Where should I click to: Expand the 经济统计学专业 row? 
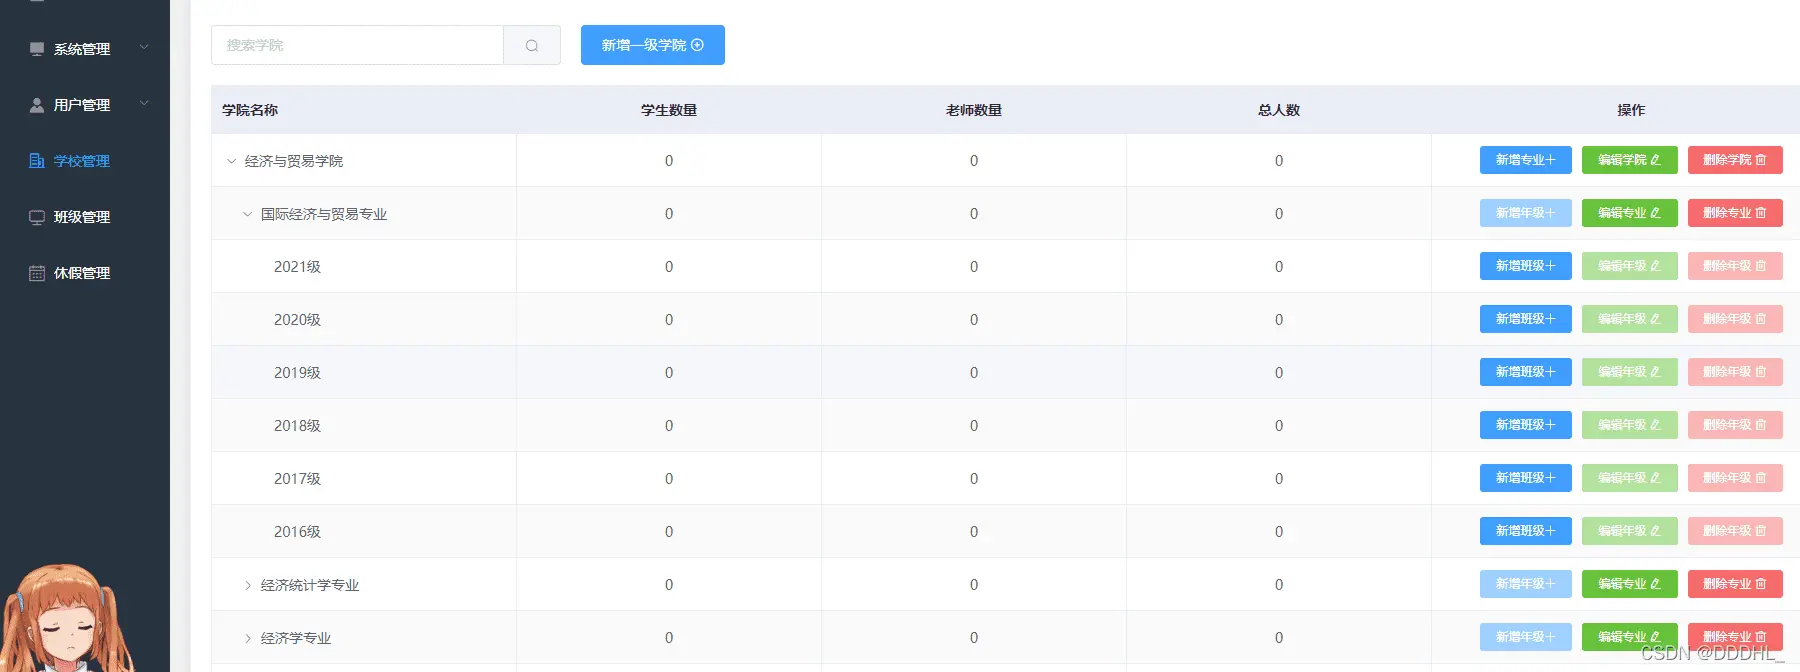(248, 585)
